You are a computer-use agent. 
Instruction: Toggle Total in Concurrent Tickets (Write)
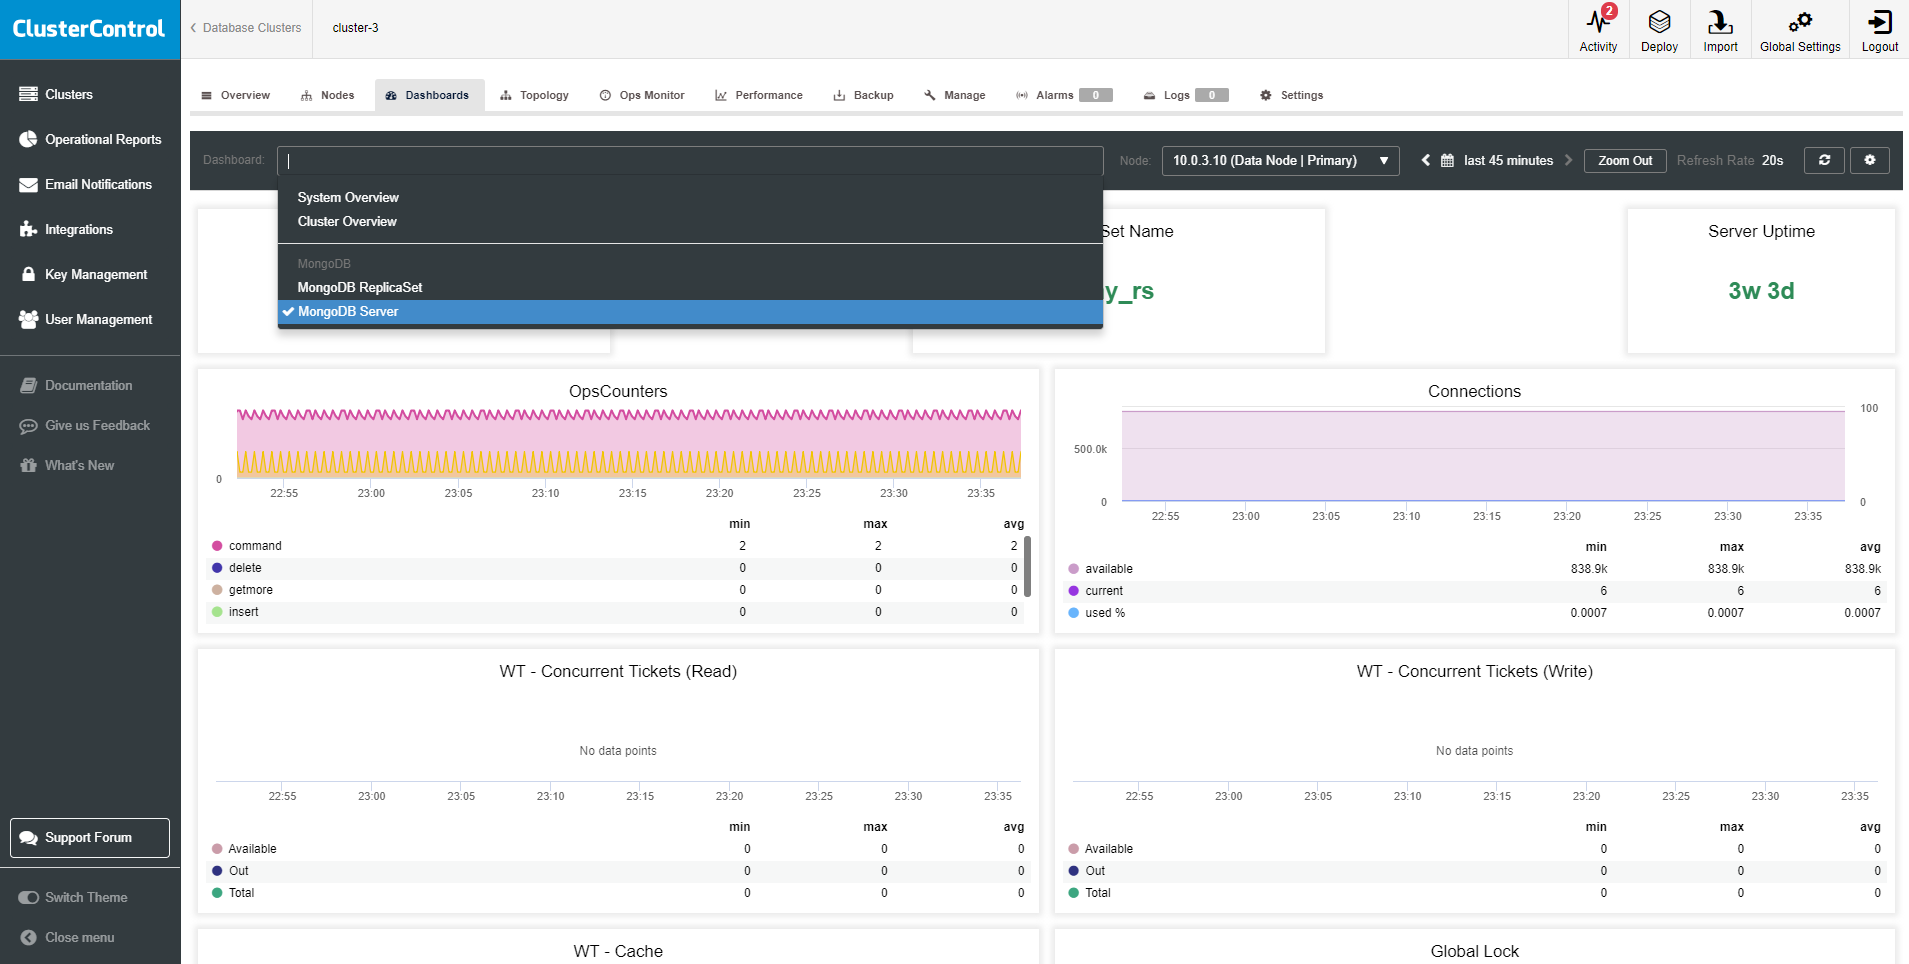point(1090,893)
